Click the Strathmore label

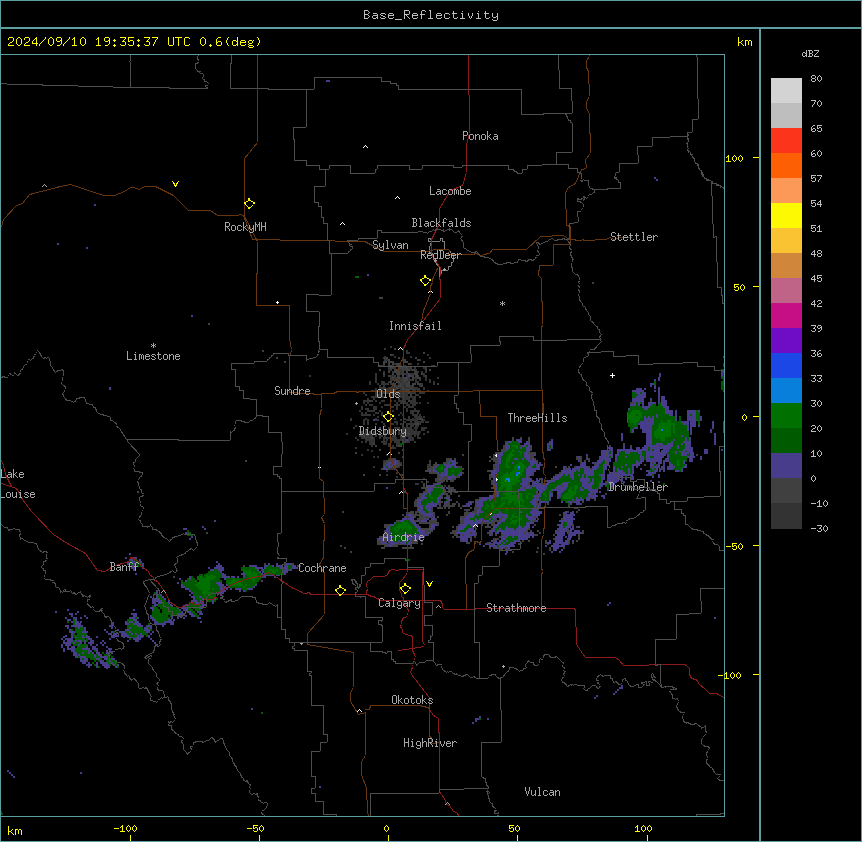click(x=516, y=608)
